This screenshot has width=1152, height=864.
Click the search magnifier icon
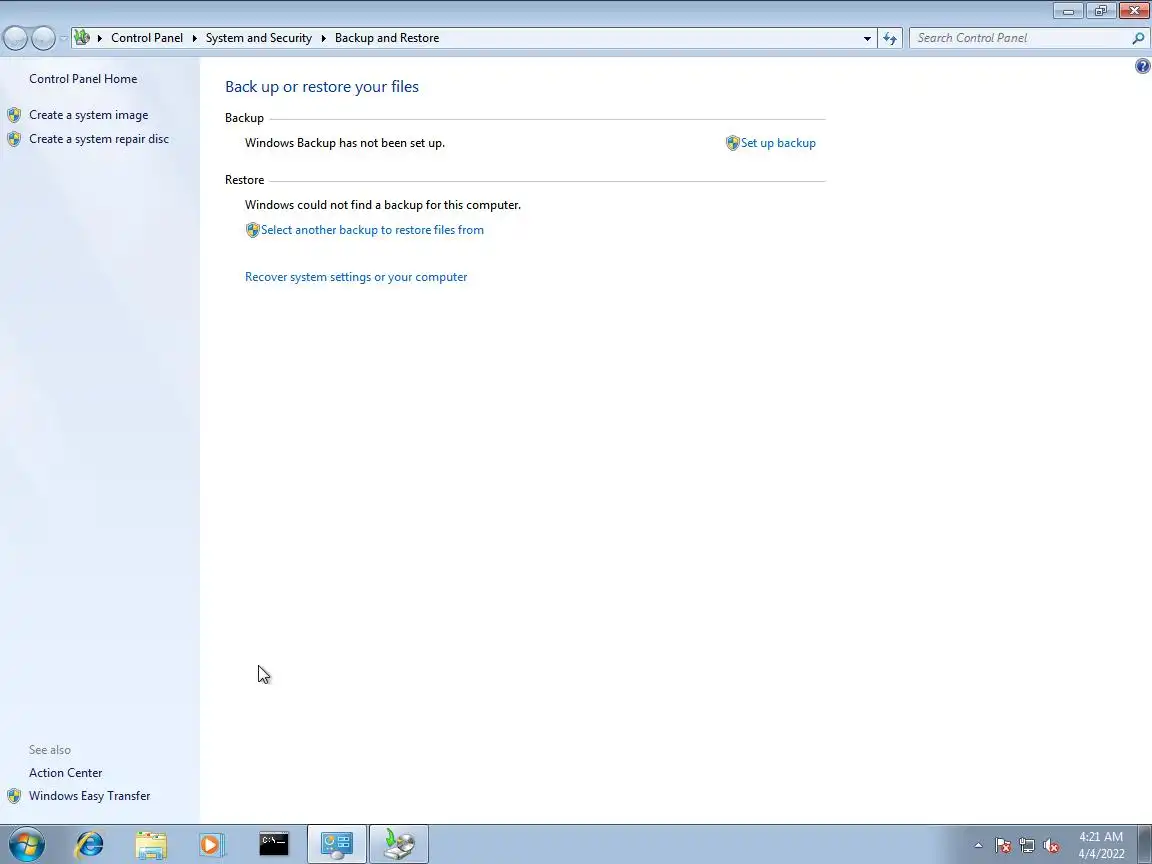(x=1138, y=38)
